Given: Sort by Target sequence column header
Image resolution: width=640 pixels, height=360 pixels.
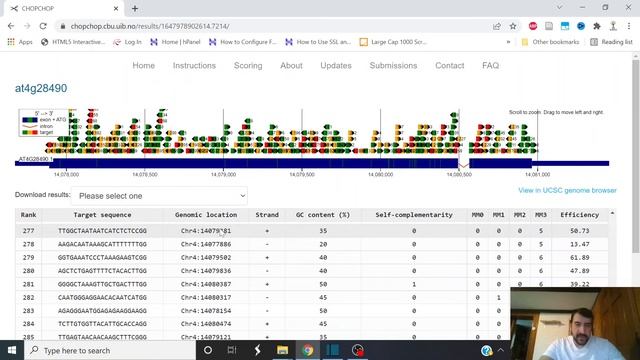Looking at the screenshot, I should tap(102, 215).
